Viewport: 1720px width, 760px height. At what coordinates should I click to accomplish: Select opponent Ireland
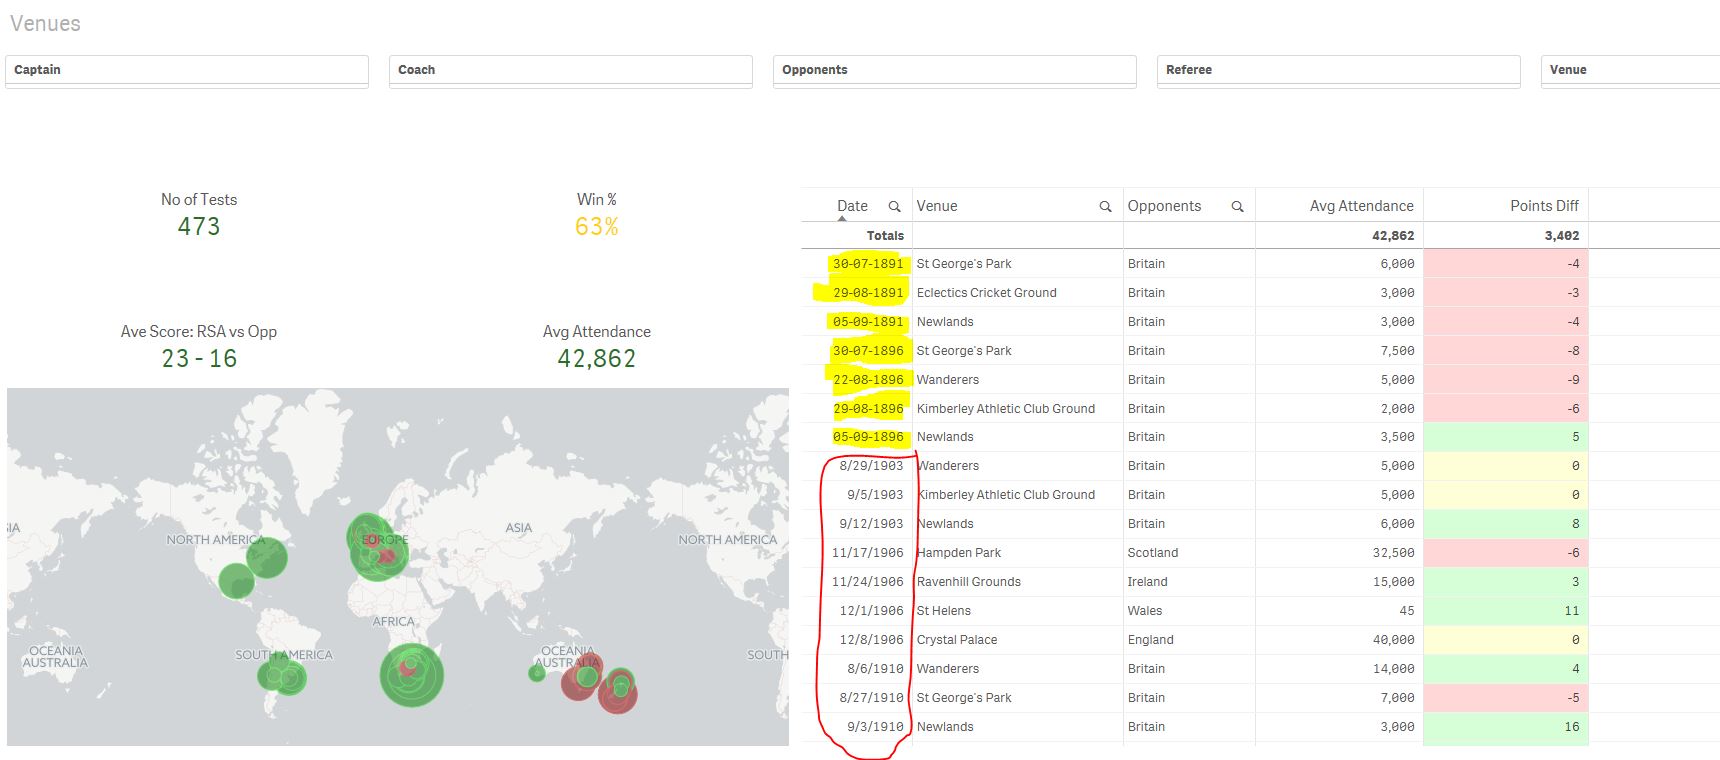1147,582
